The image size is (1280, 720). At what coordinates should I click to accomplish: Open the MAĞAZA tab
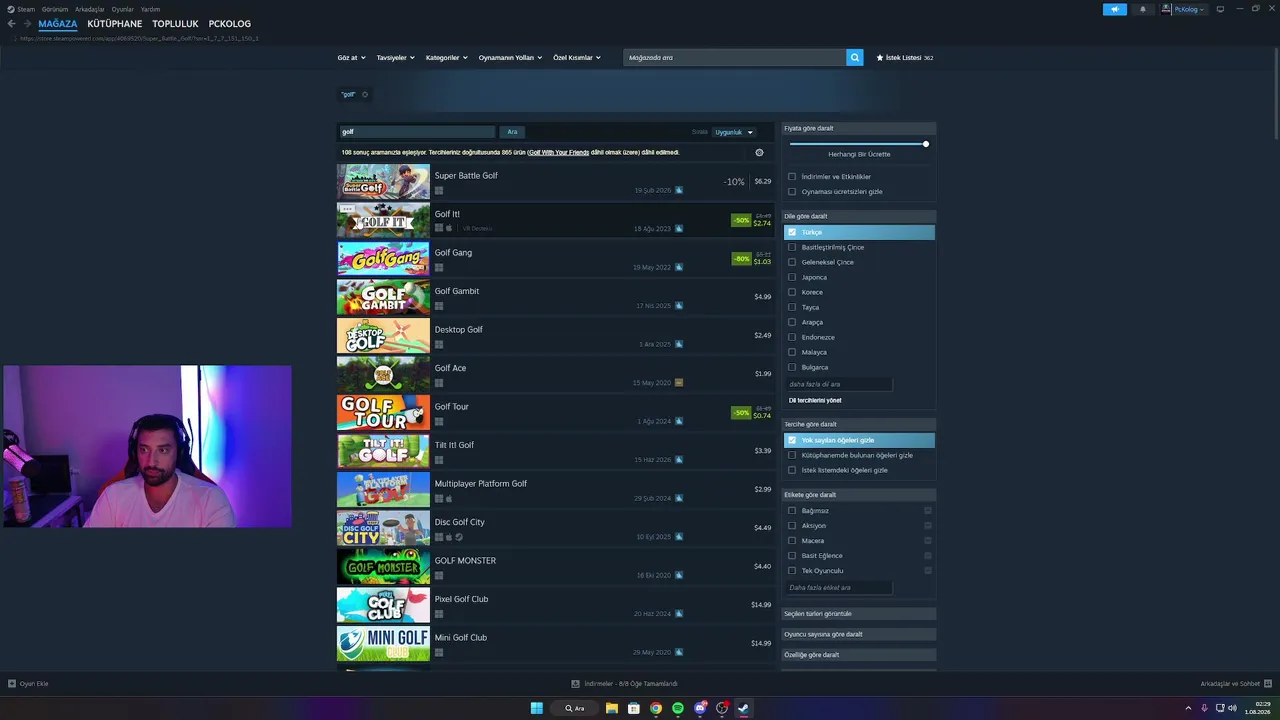58,24
